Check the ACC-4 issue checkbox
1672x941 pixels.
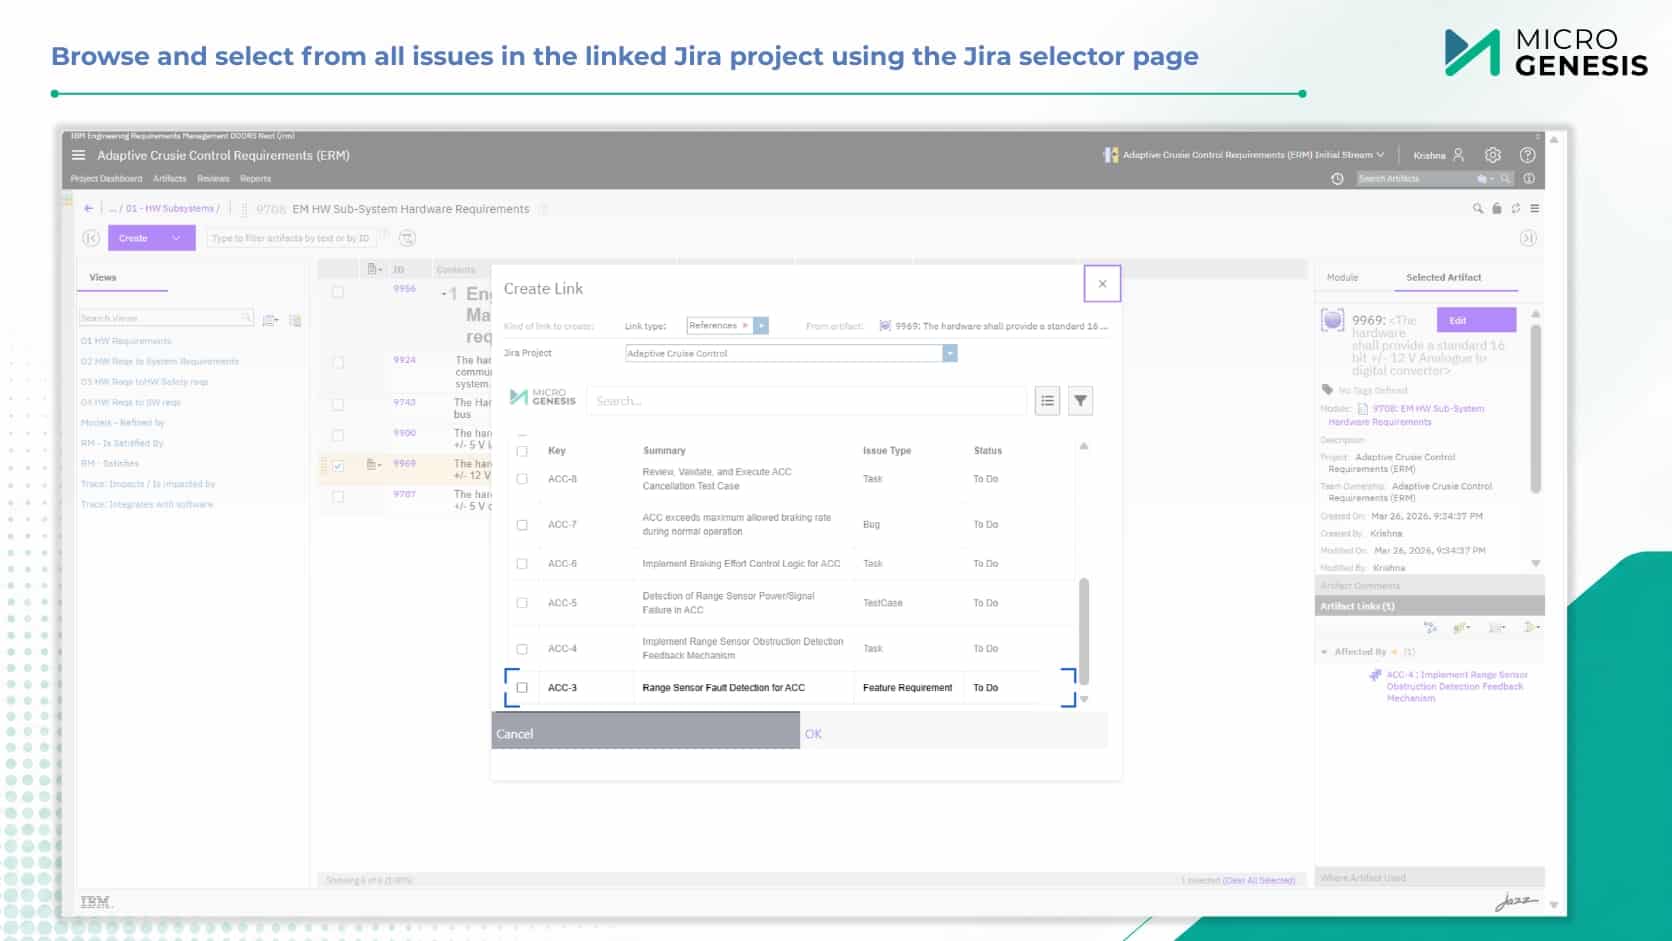(522, 649)
